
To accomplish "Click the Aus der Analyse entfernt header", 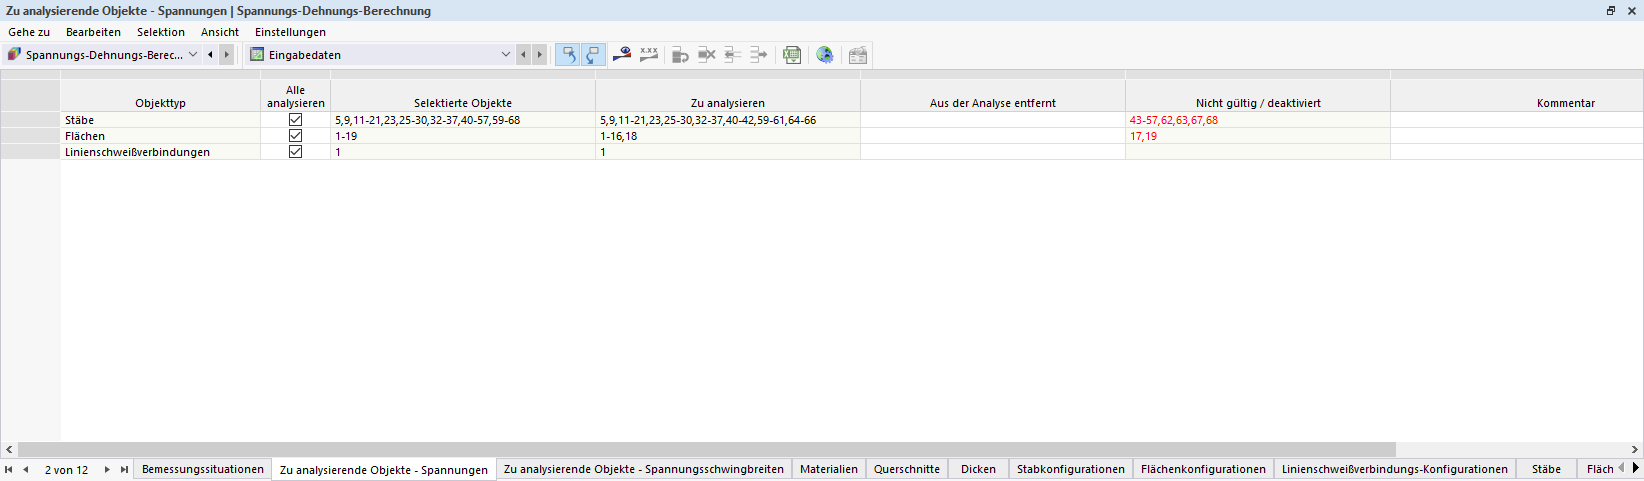I will tap(993, 95).
